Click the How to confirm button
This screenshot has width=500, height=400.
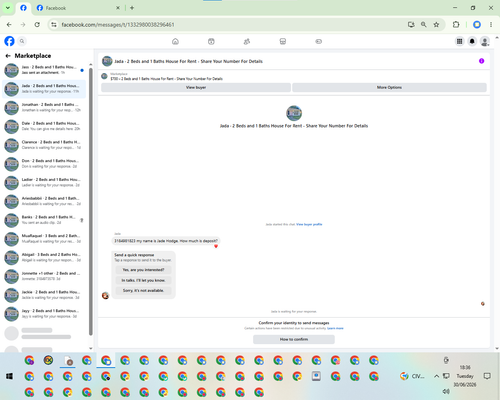(x=294, y=339)
